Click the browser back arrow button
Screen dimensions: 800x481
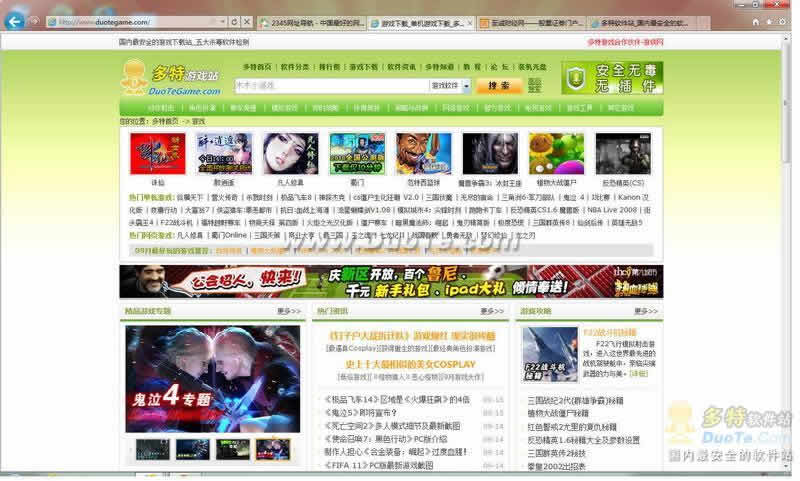click(13, 20)
